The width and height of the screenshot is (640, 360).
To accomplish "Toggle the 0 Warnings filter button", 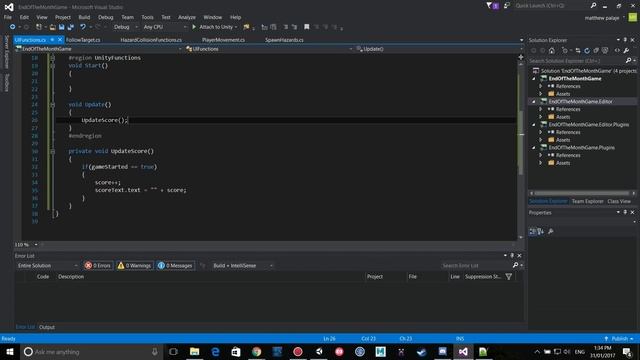I will pos(134,266).
